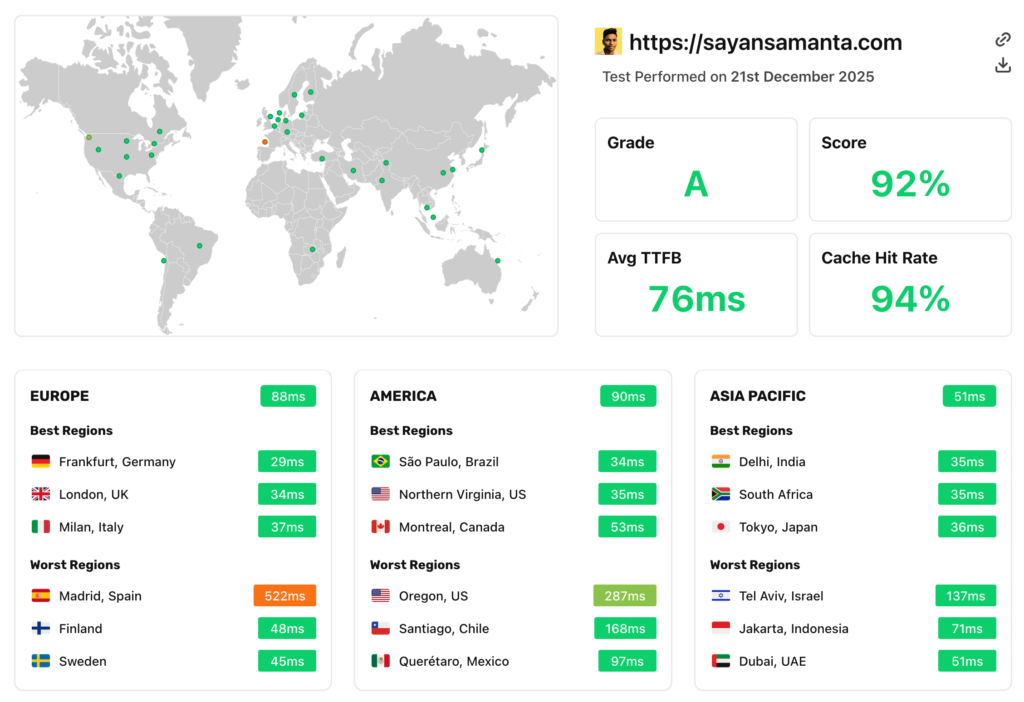Viewport: 1024px width, 702px height.
Task: Open the https://sayansamanta.com link
Action: (765, 42)
